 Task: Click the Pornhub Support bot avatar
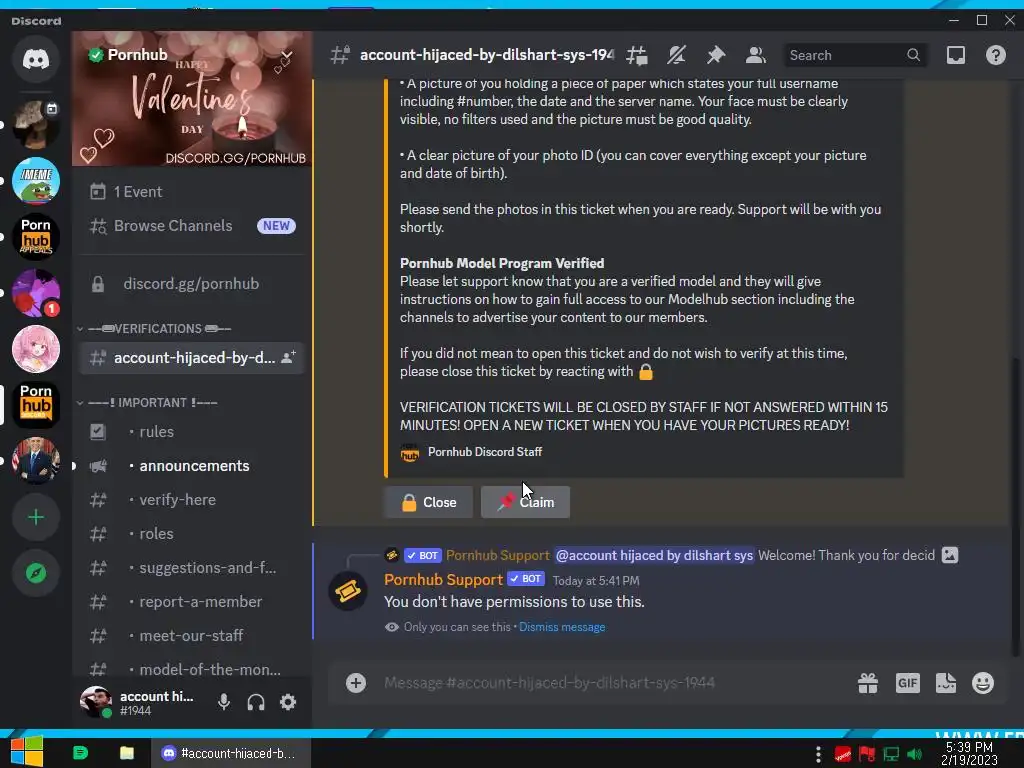pos(348,591)
